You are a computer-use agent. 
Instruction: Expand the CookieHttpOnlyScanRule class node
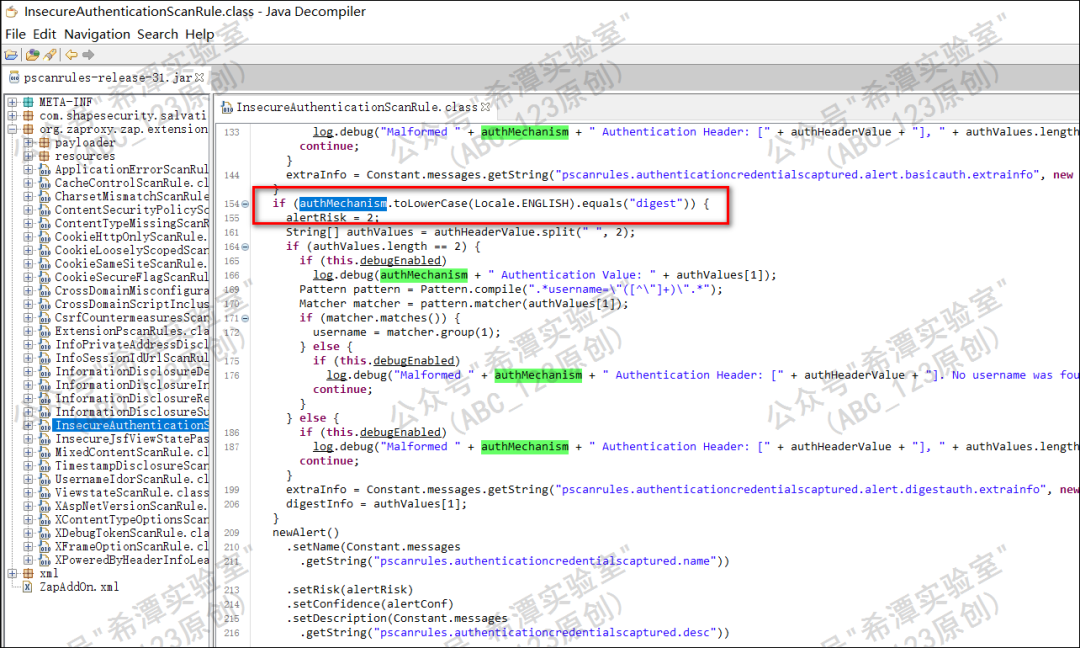tap(28, 237)
